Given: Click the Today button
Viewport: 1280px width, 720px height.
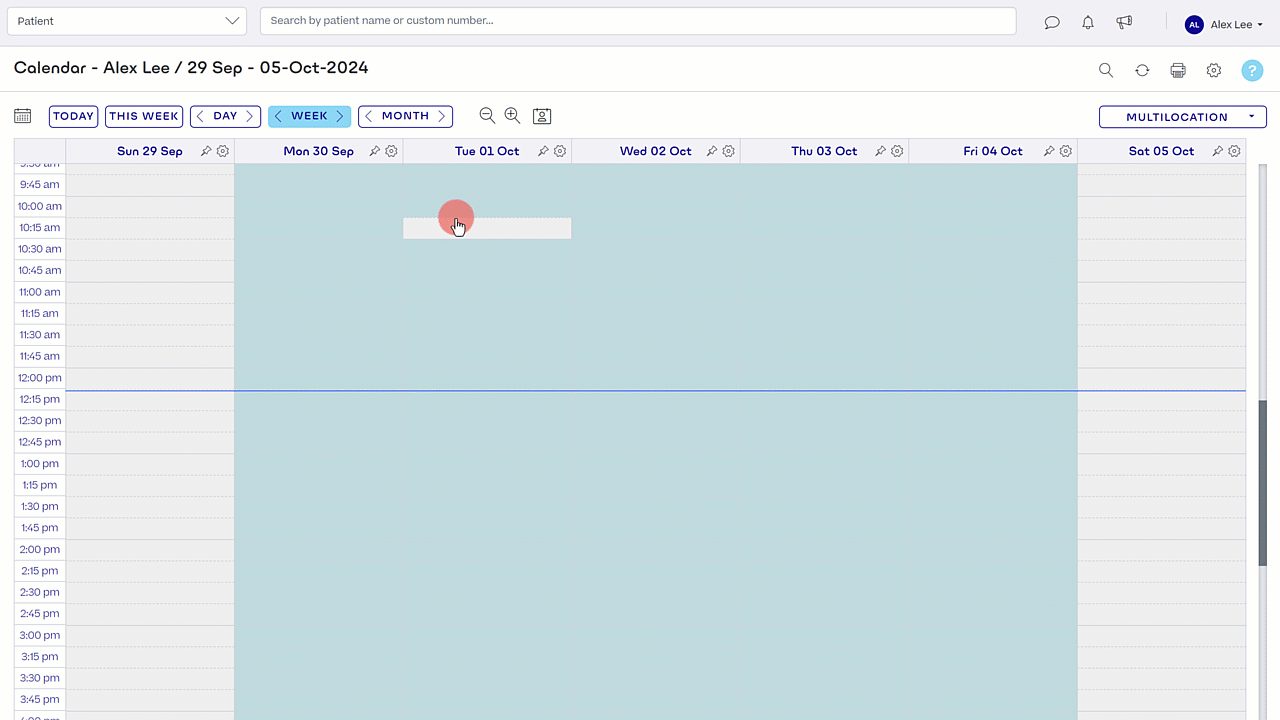Looking at the screenshot, I should click(x=73, y=116).
